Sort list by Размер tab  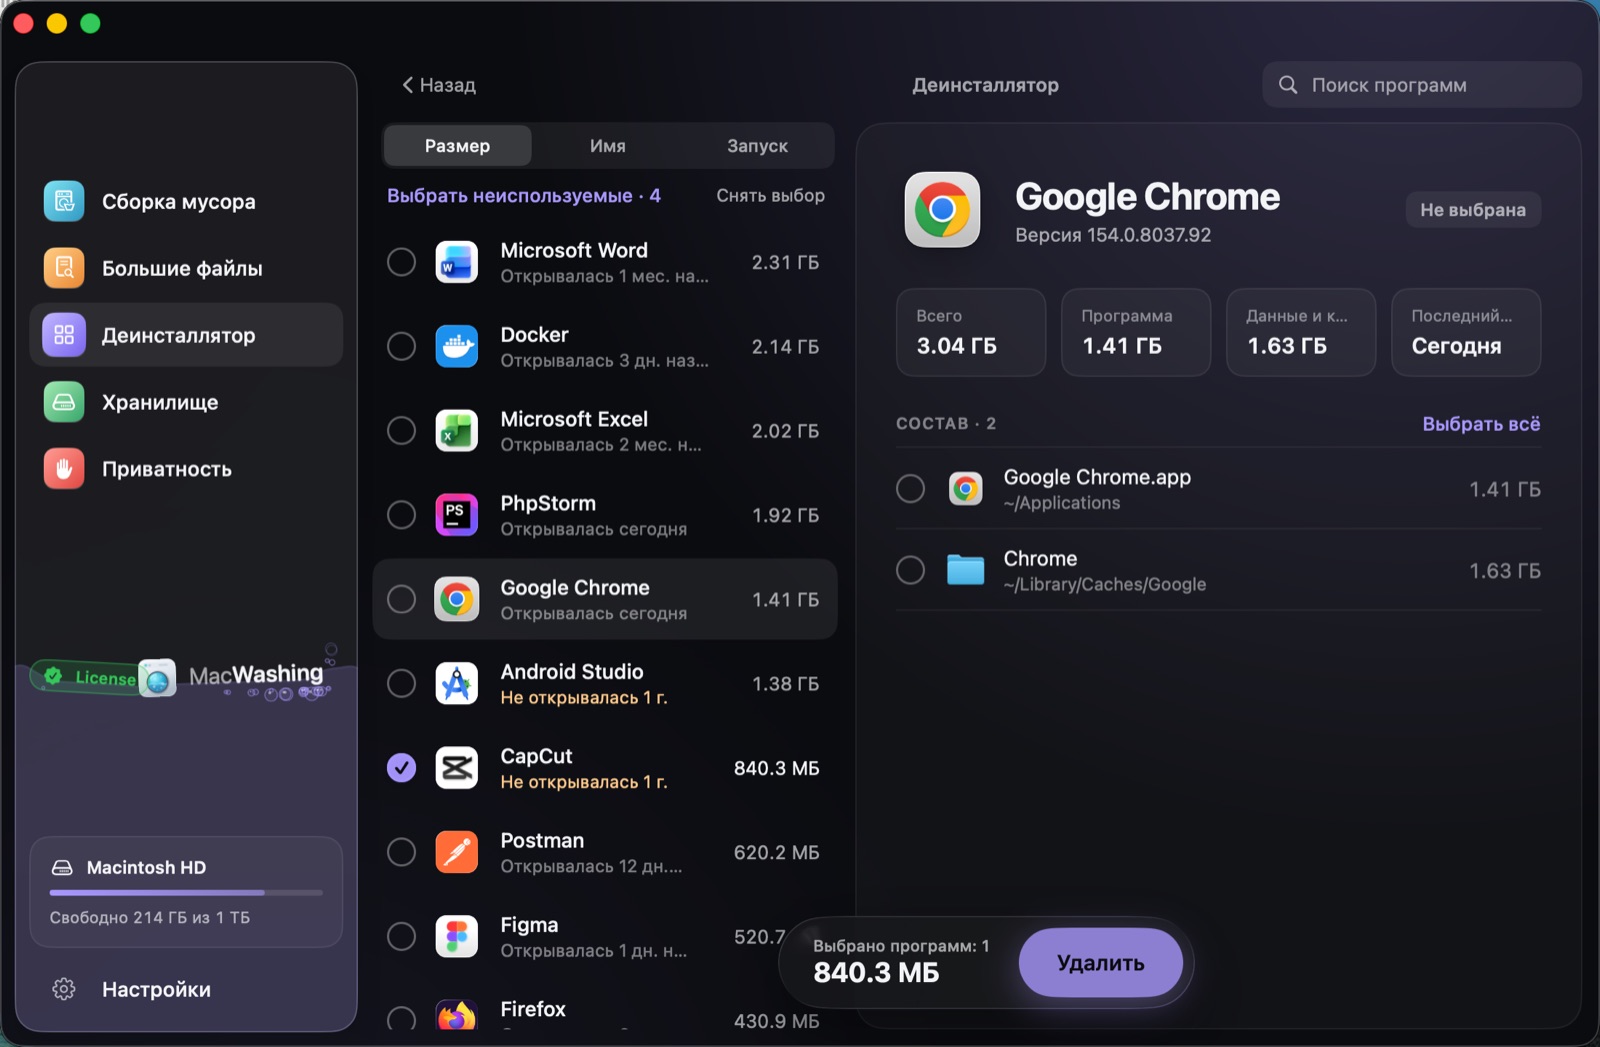point(457,146)
